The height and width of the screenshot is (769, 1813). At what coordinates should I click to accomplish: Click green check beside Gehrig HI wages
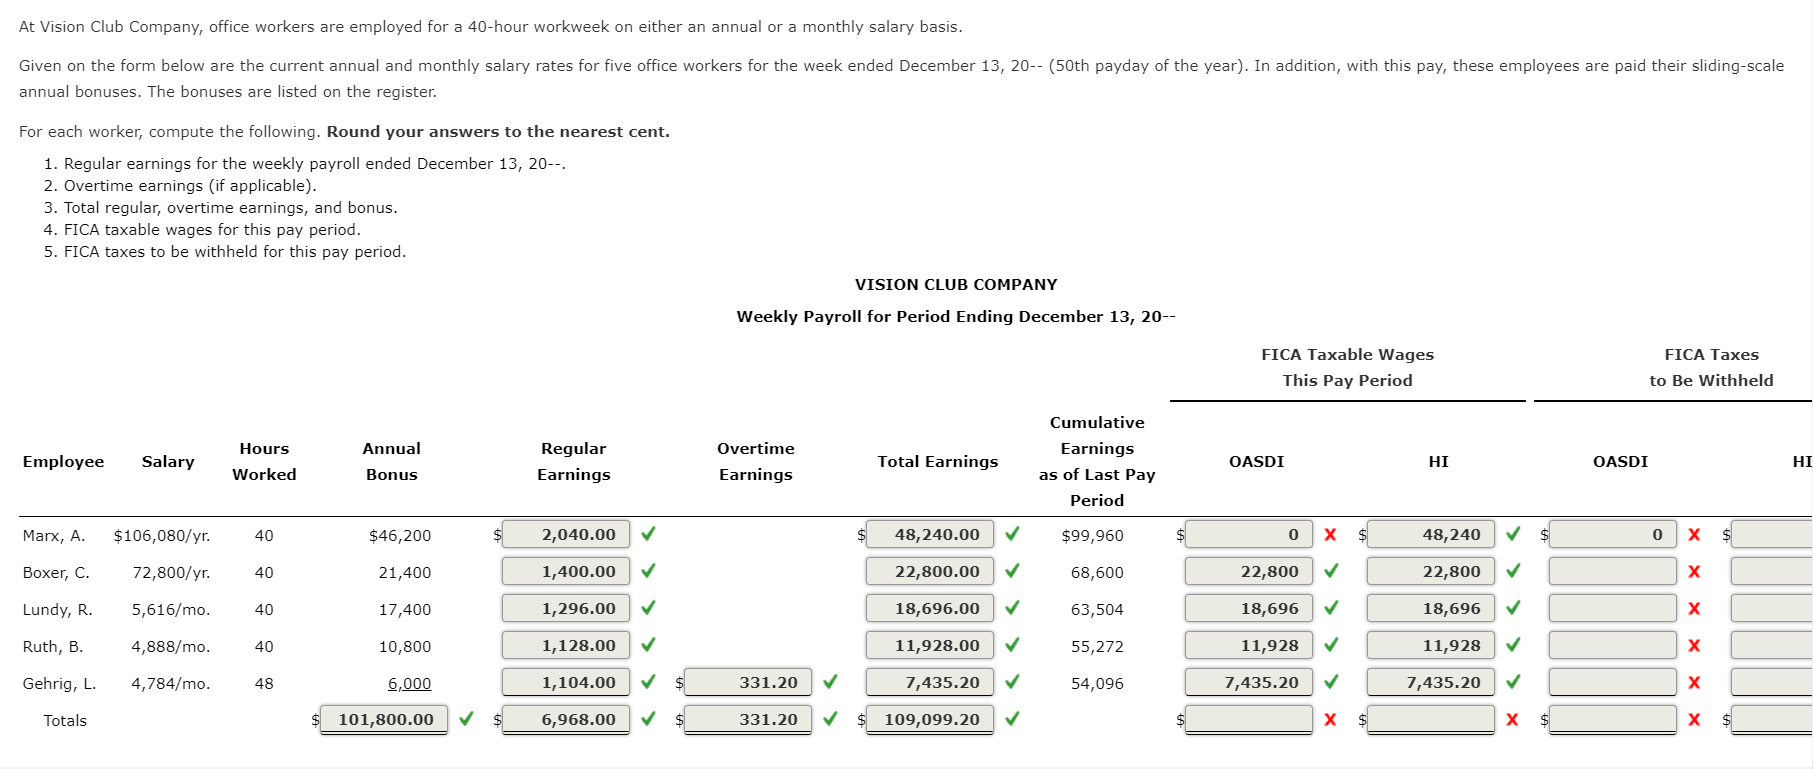(1513, 681)
